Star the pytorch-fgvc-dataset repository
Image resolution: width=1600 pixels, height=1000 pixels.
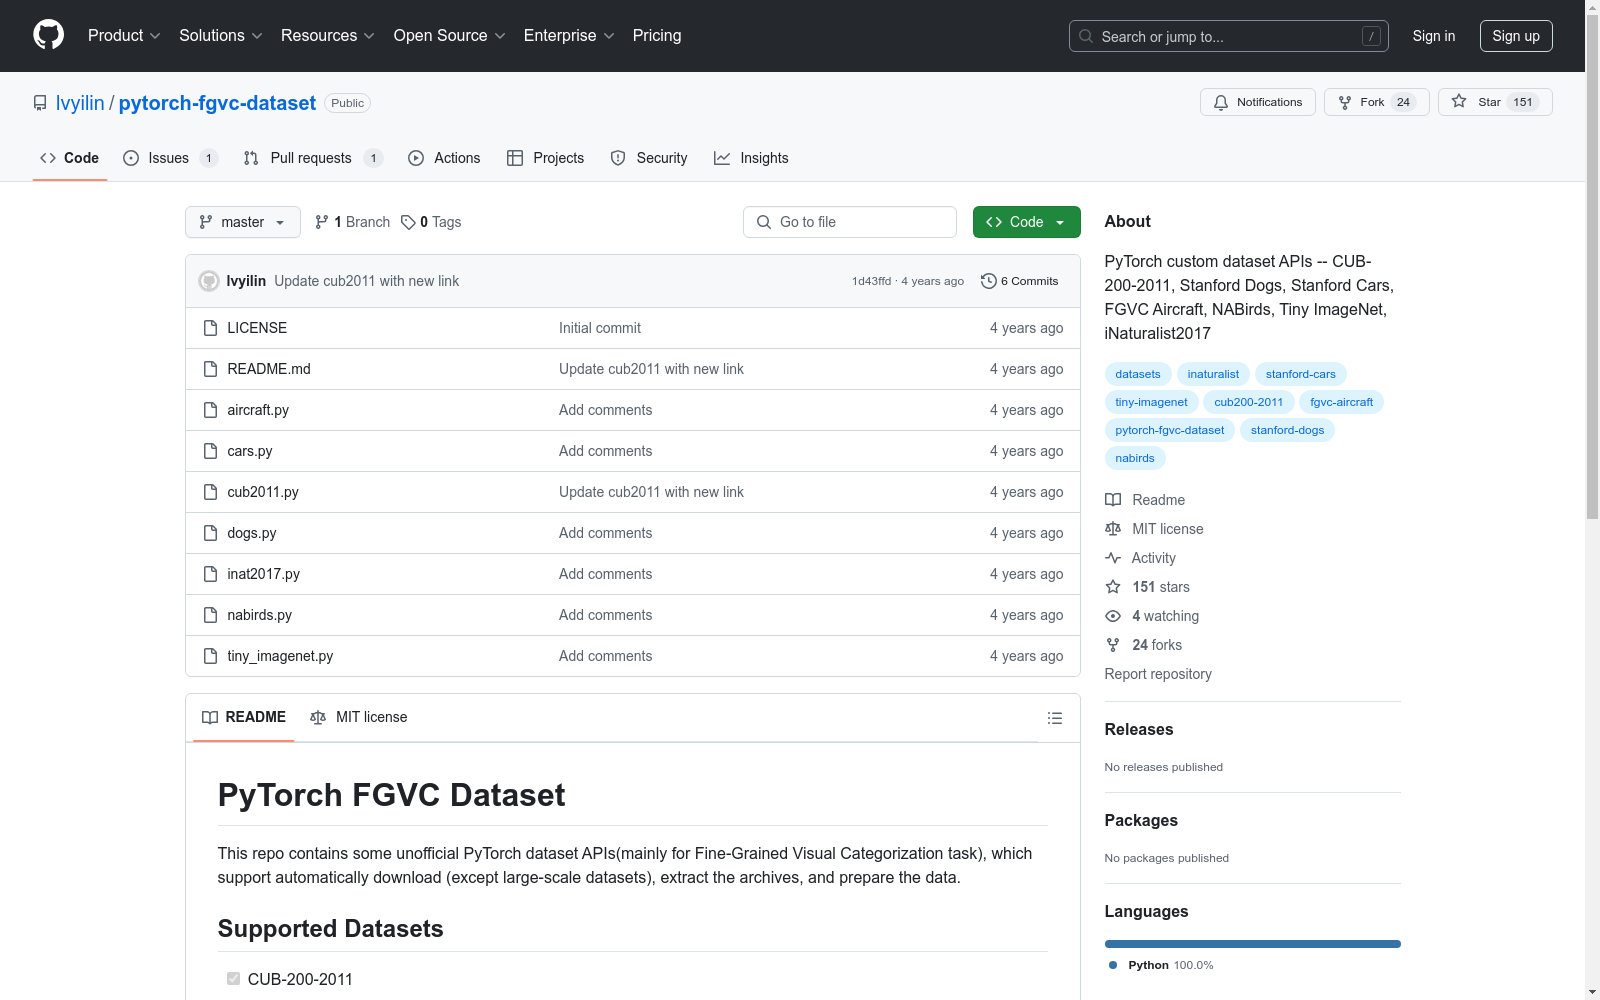(1495, 102)
